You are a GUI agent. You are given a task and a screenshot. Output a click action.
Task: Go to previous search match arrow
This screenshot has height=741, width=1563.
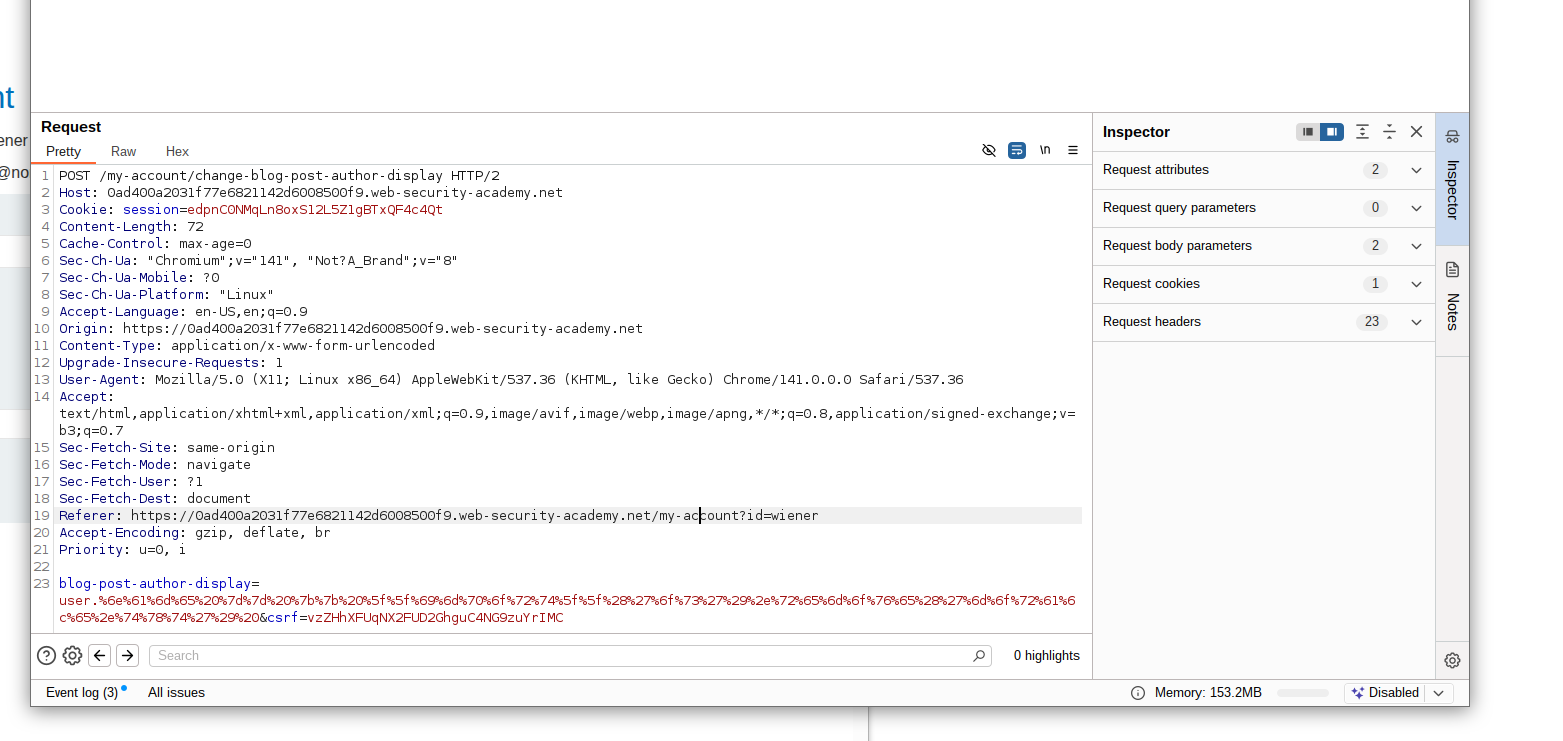99,656
